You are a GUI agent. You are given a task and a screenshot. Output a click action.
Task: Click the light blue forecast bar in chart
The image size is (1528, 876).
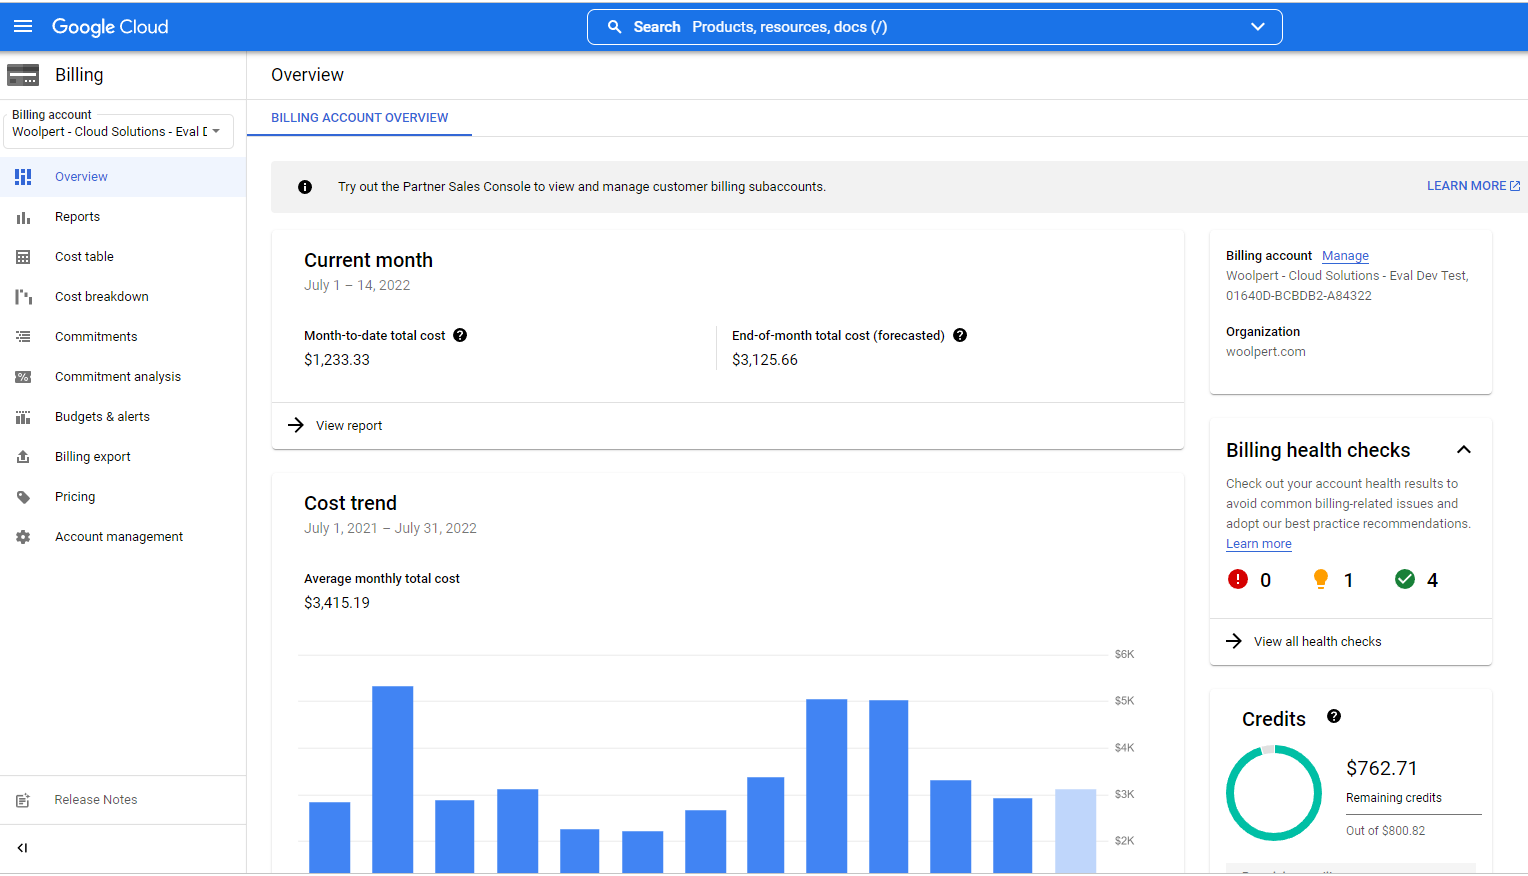pyautogui.click(x=1076, y=832)
